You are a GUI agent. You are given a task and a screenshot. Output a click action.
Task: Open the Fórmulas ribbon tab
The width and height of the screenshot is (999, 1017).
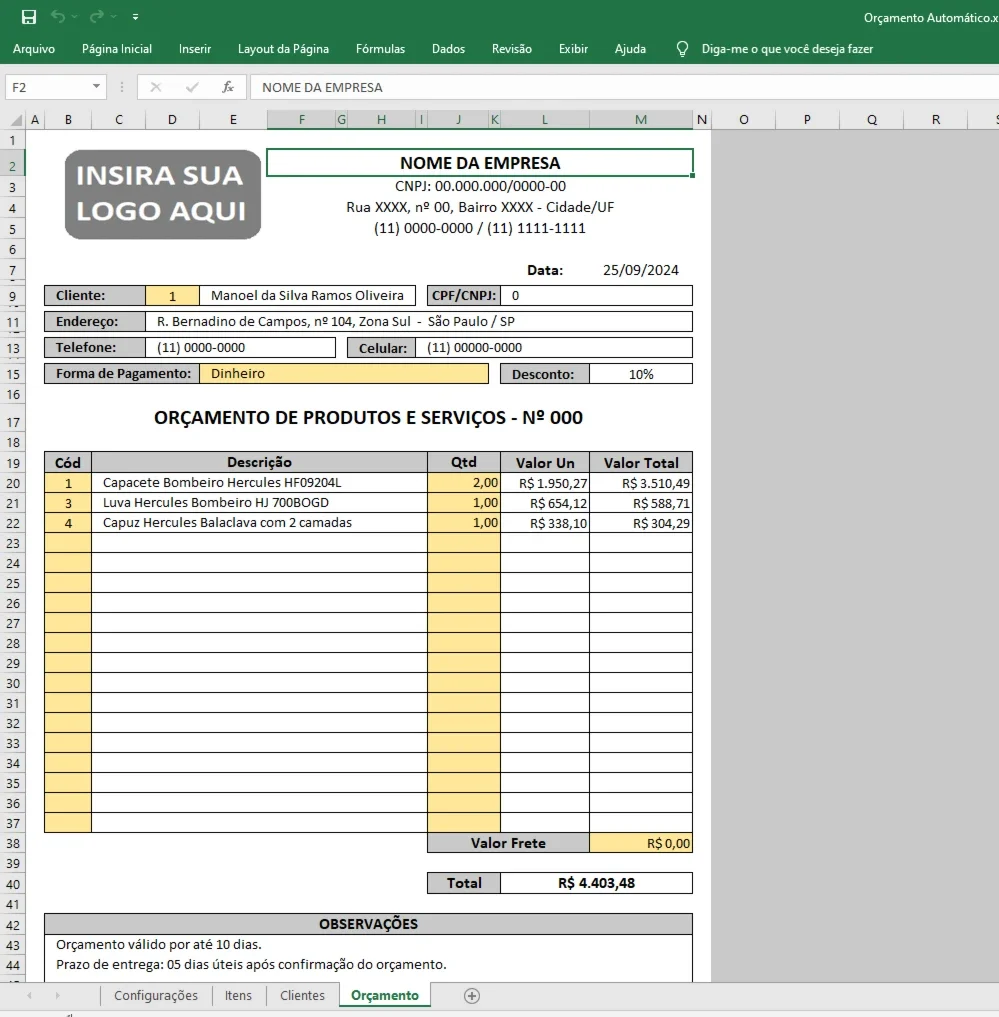380,49
